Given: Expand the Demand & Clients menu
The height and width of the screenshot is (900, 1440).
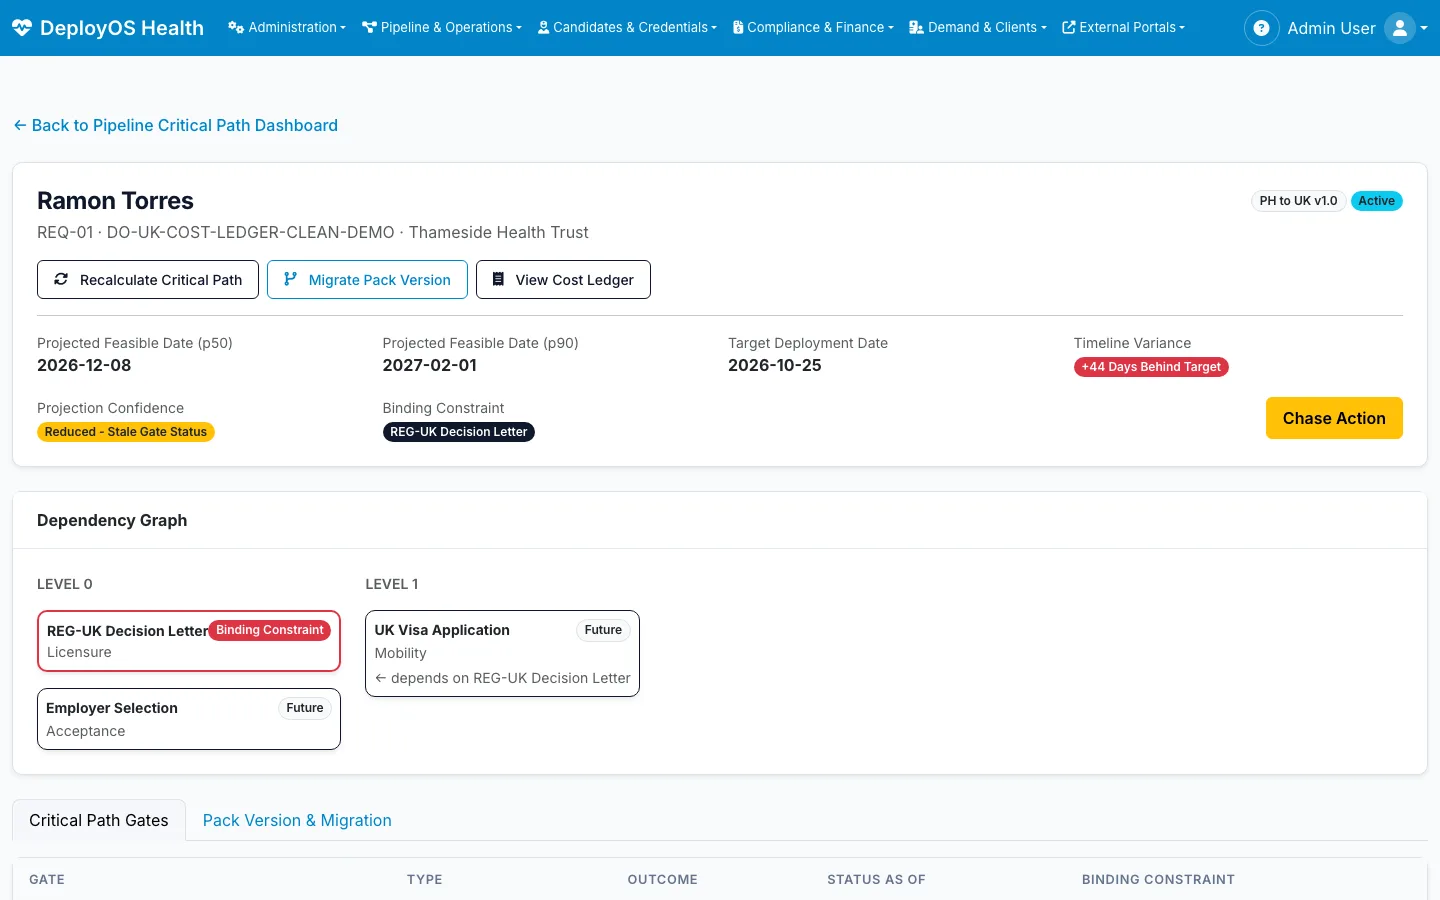Looking at the screenshot, I should 978,27.
